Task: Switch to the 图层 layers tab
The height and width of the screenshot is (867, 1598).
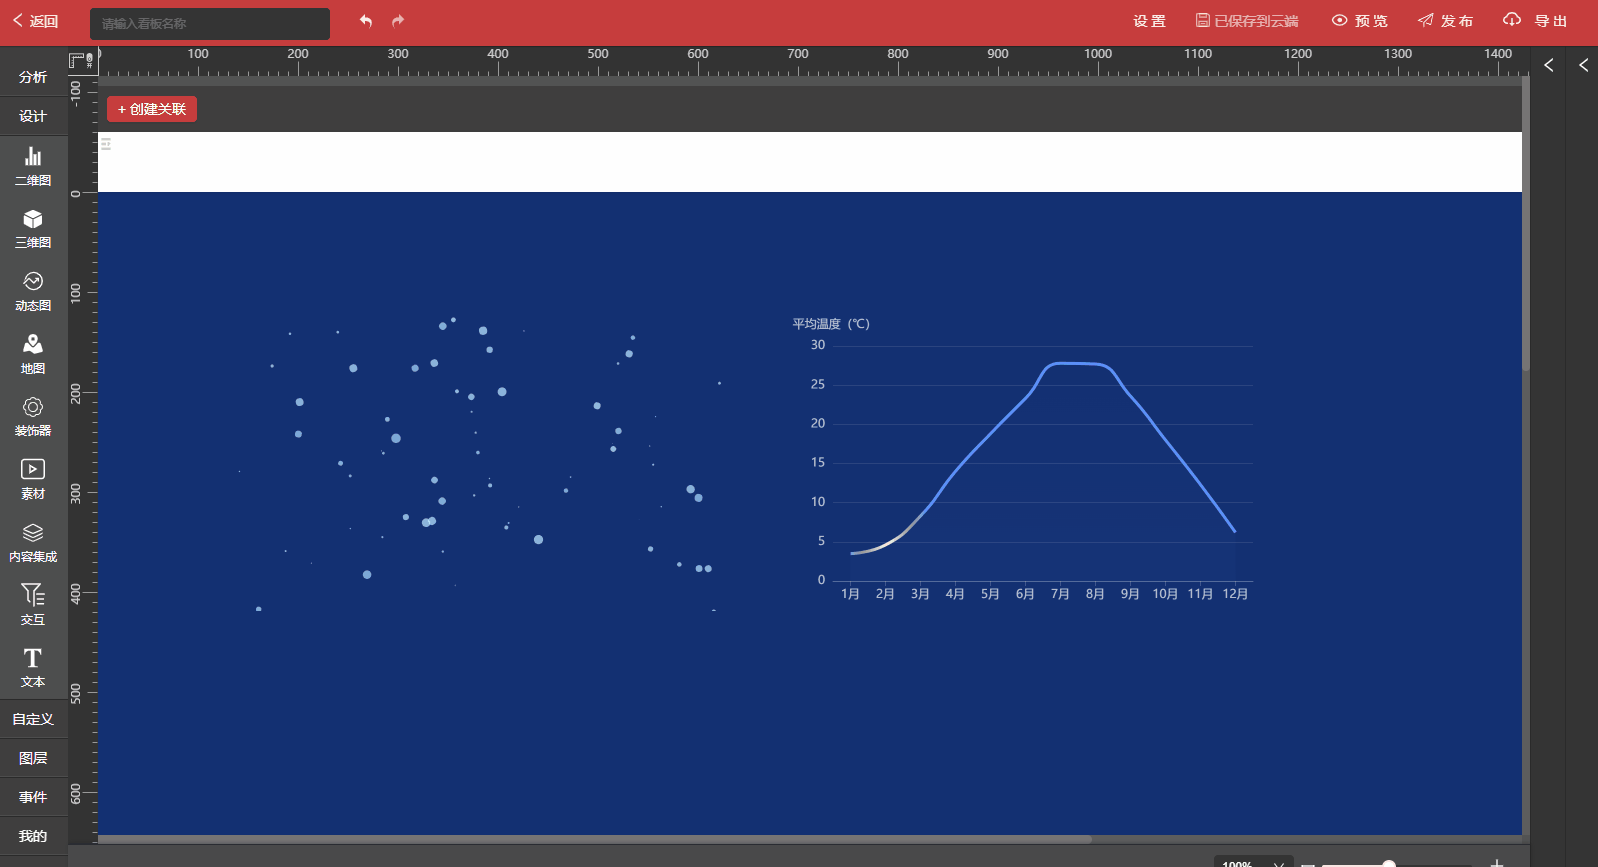Action: point(33,758)
